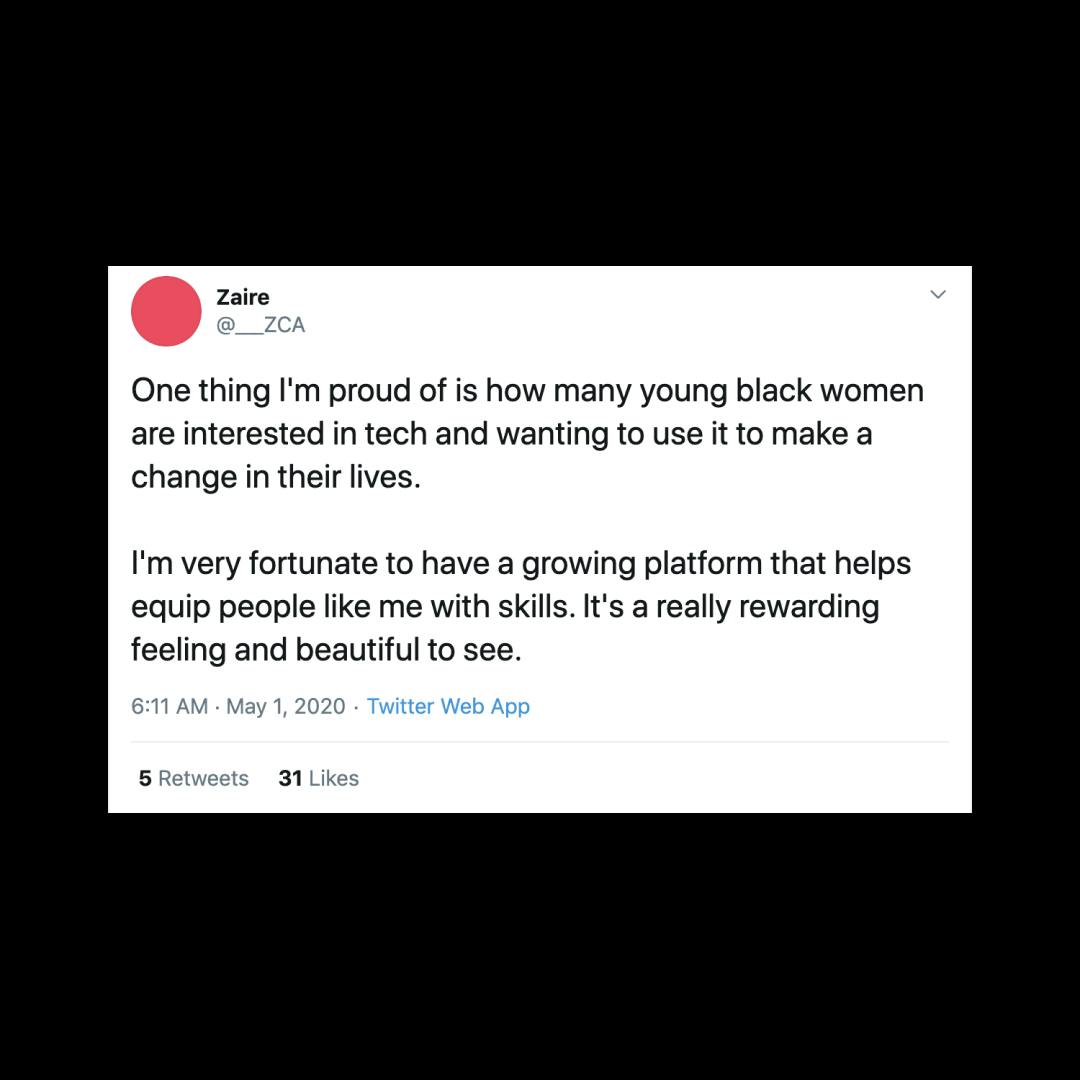Screen dimensions: 1080x1080
Task: Expand the tweet options chevron menu
Action: pyautogui.click(x=937, y=295)
